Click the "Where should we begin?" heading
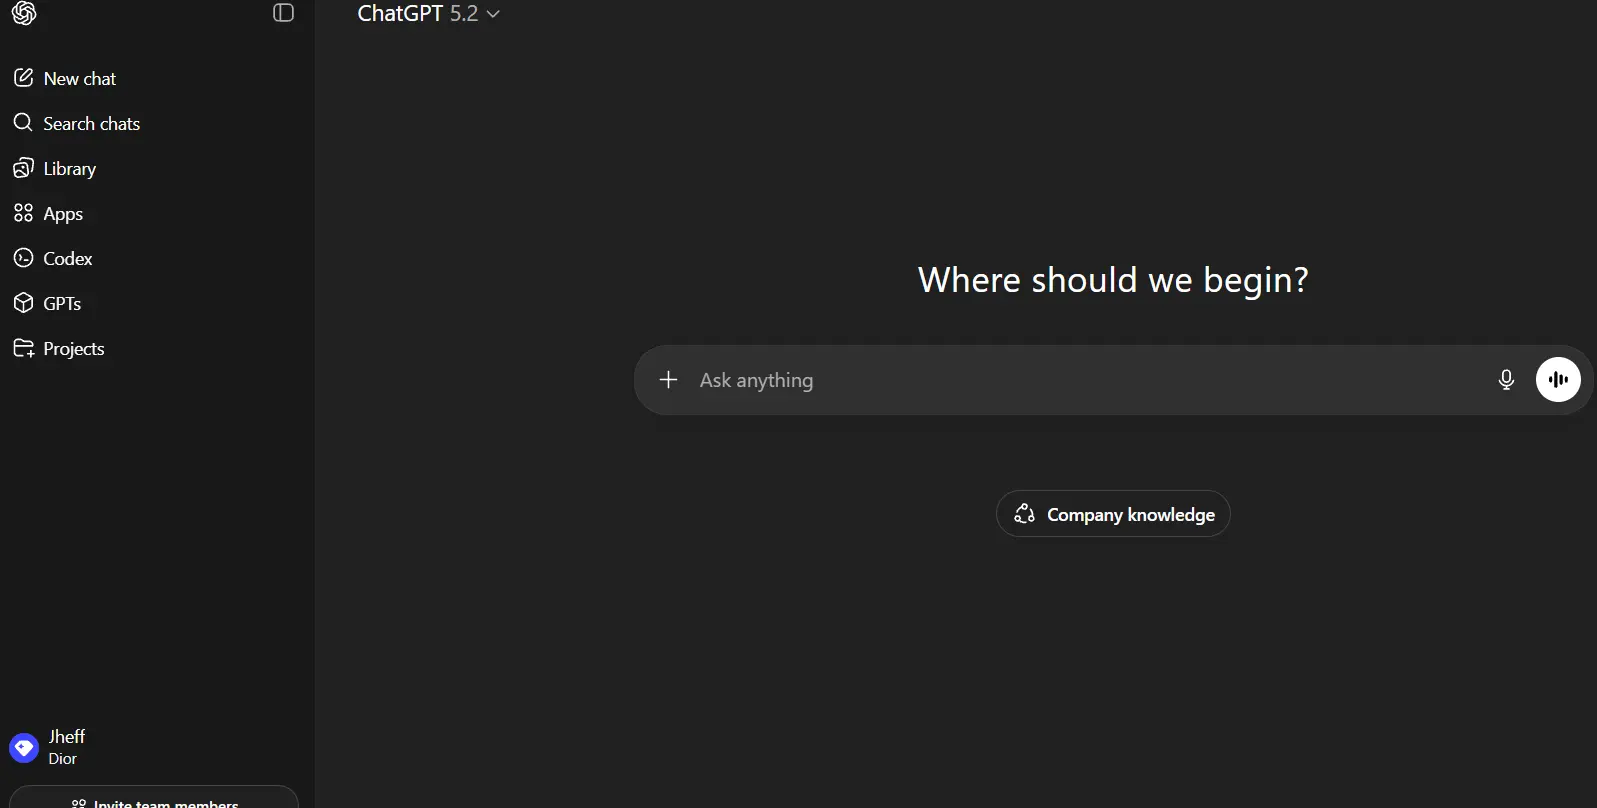The width and height of the screenshot is (1597, 808). [1113, 280]
